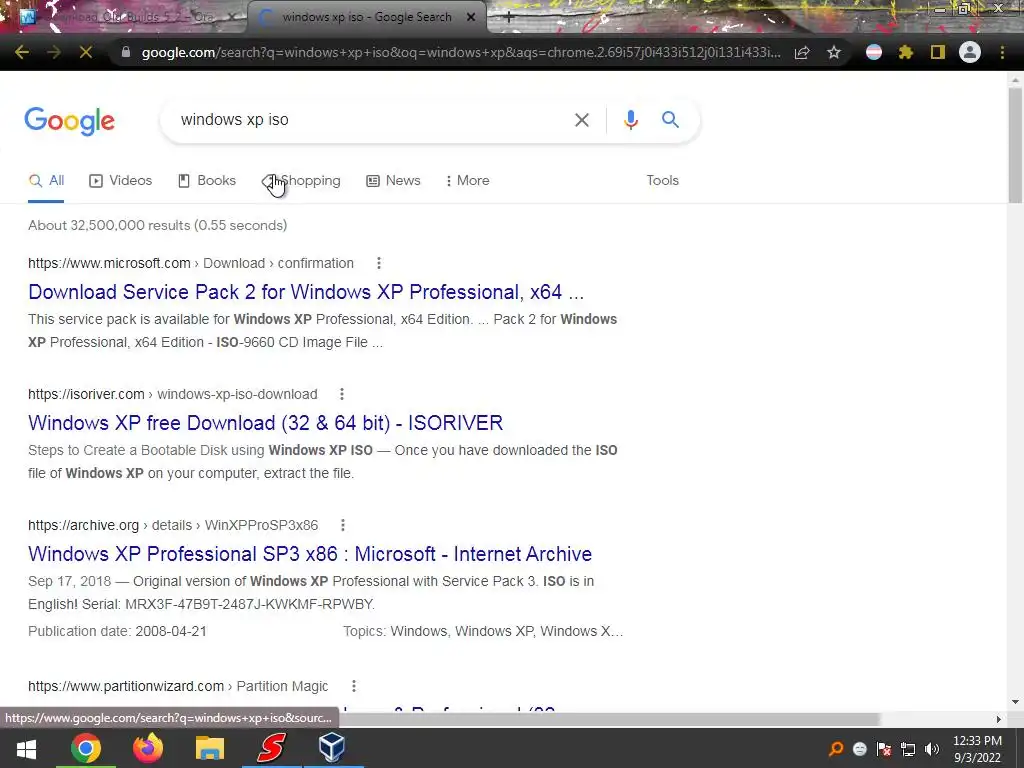Click the flag with red X tray icon

tap(884, 749)
